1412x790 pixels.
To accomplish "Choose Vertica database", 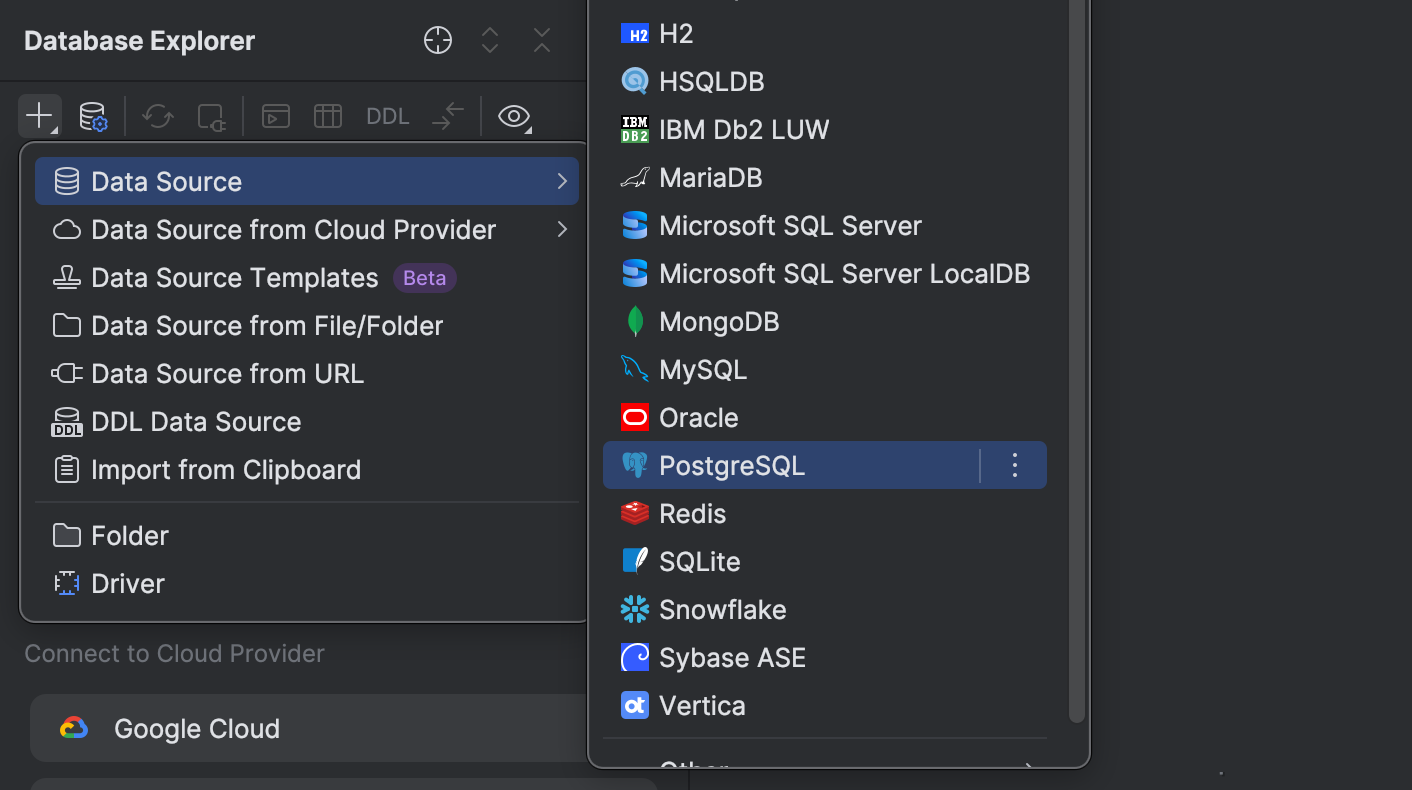I will click(825, 705).
